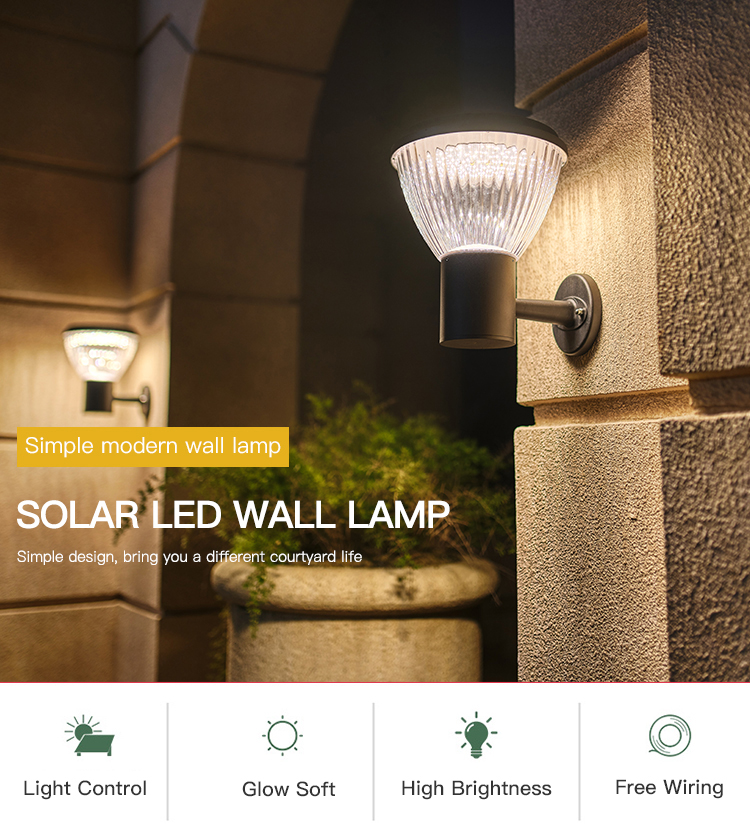
Task: Click the round wall mount plate
Action: click(578, 314)
